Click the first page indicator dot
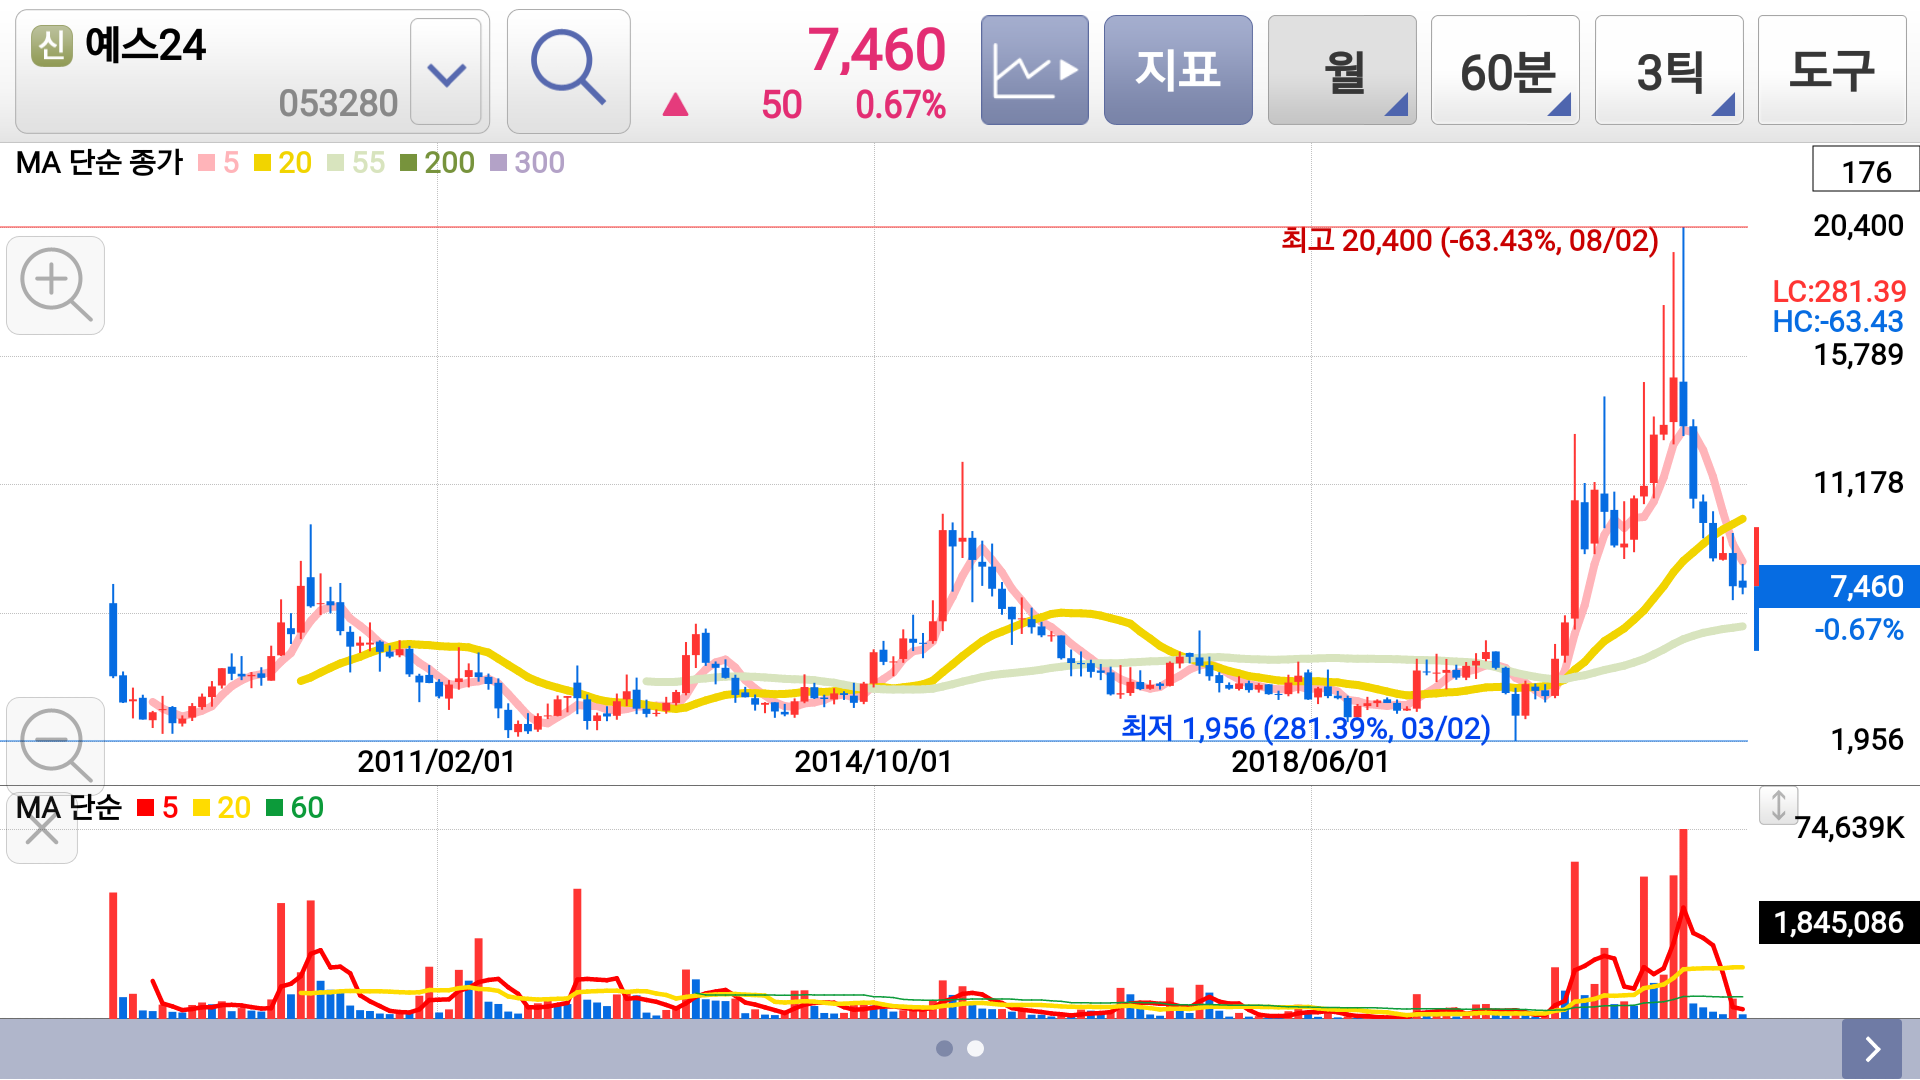This screenshot has width=1920, height=1080. [944, 1048]
